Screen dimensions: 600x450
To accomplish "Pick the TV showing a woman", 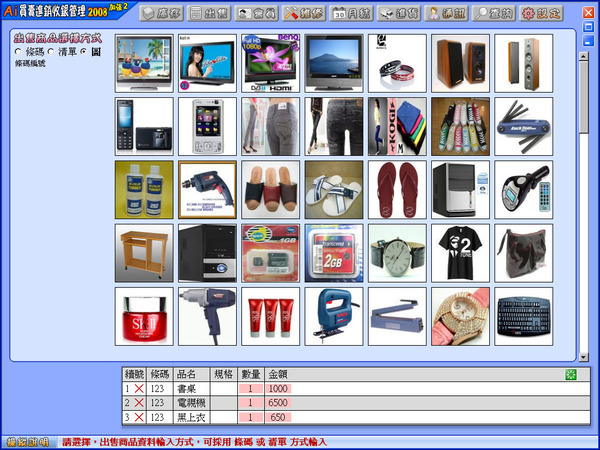I will (x=207, y=64).
